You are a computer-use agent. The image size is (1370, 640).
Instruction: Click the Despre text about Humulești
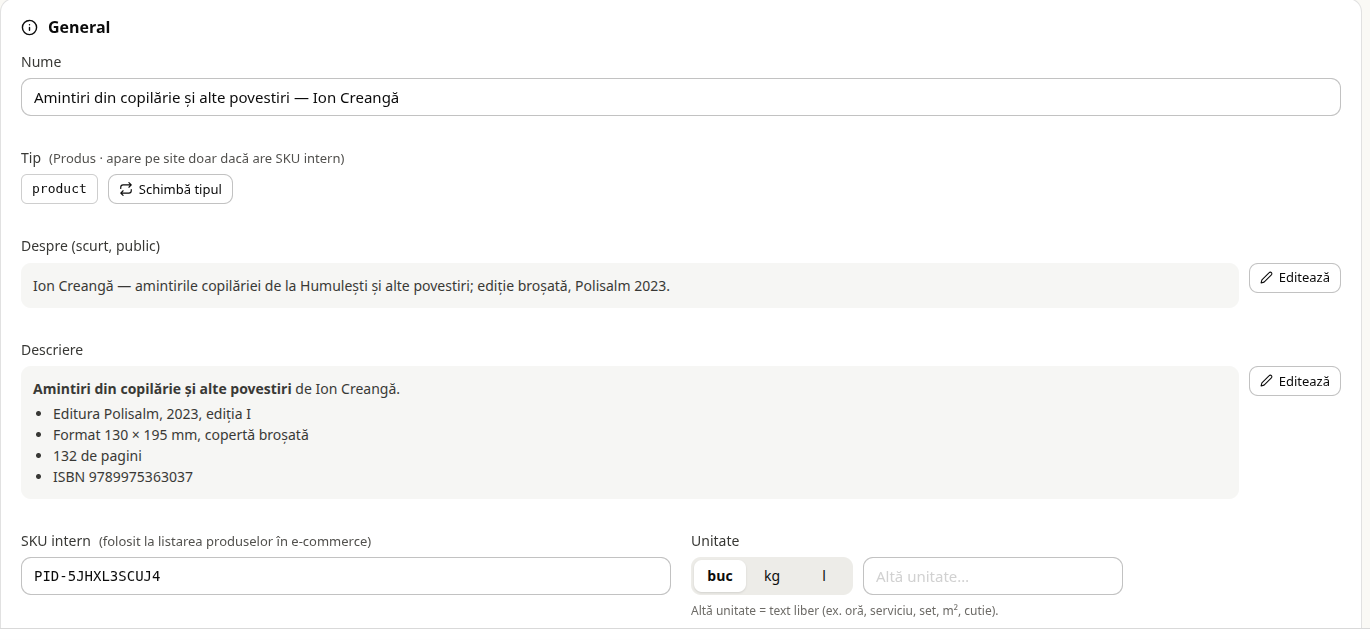coord(351,286)
